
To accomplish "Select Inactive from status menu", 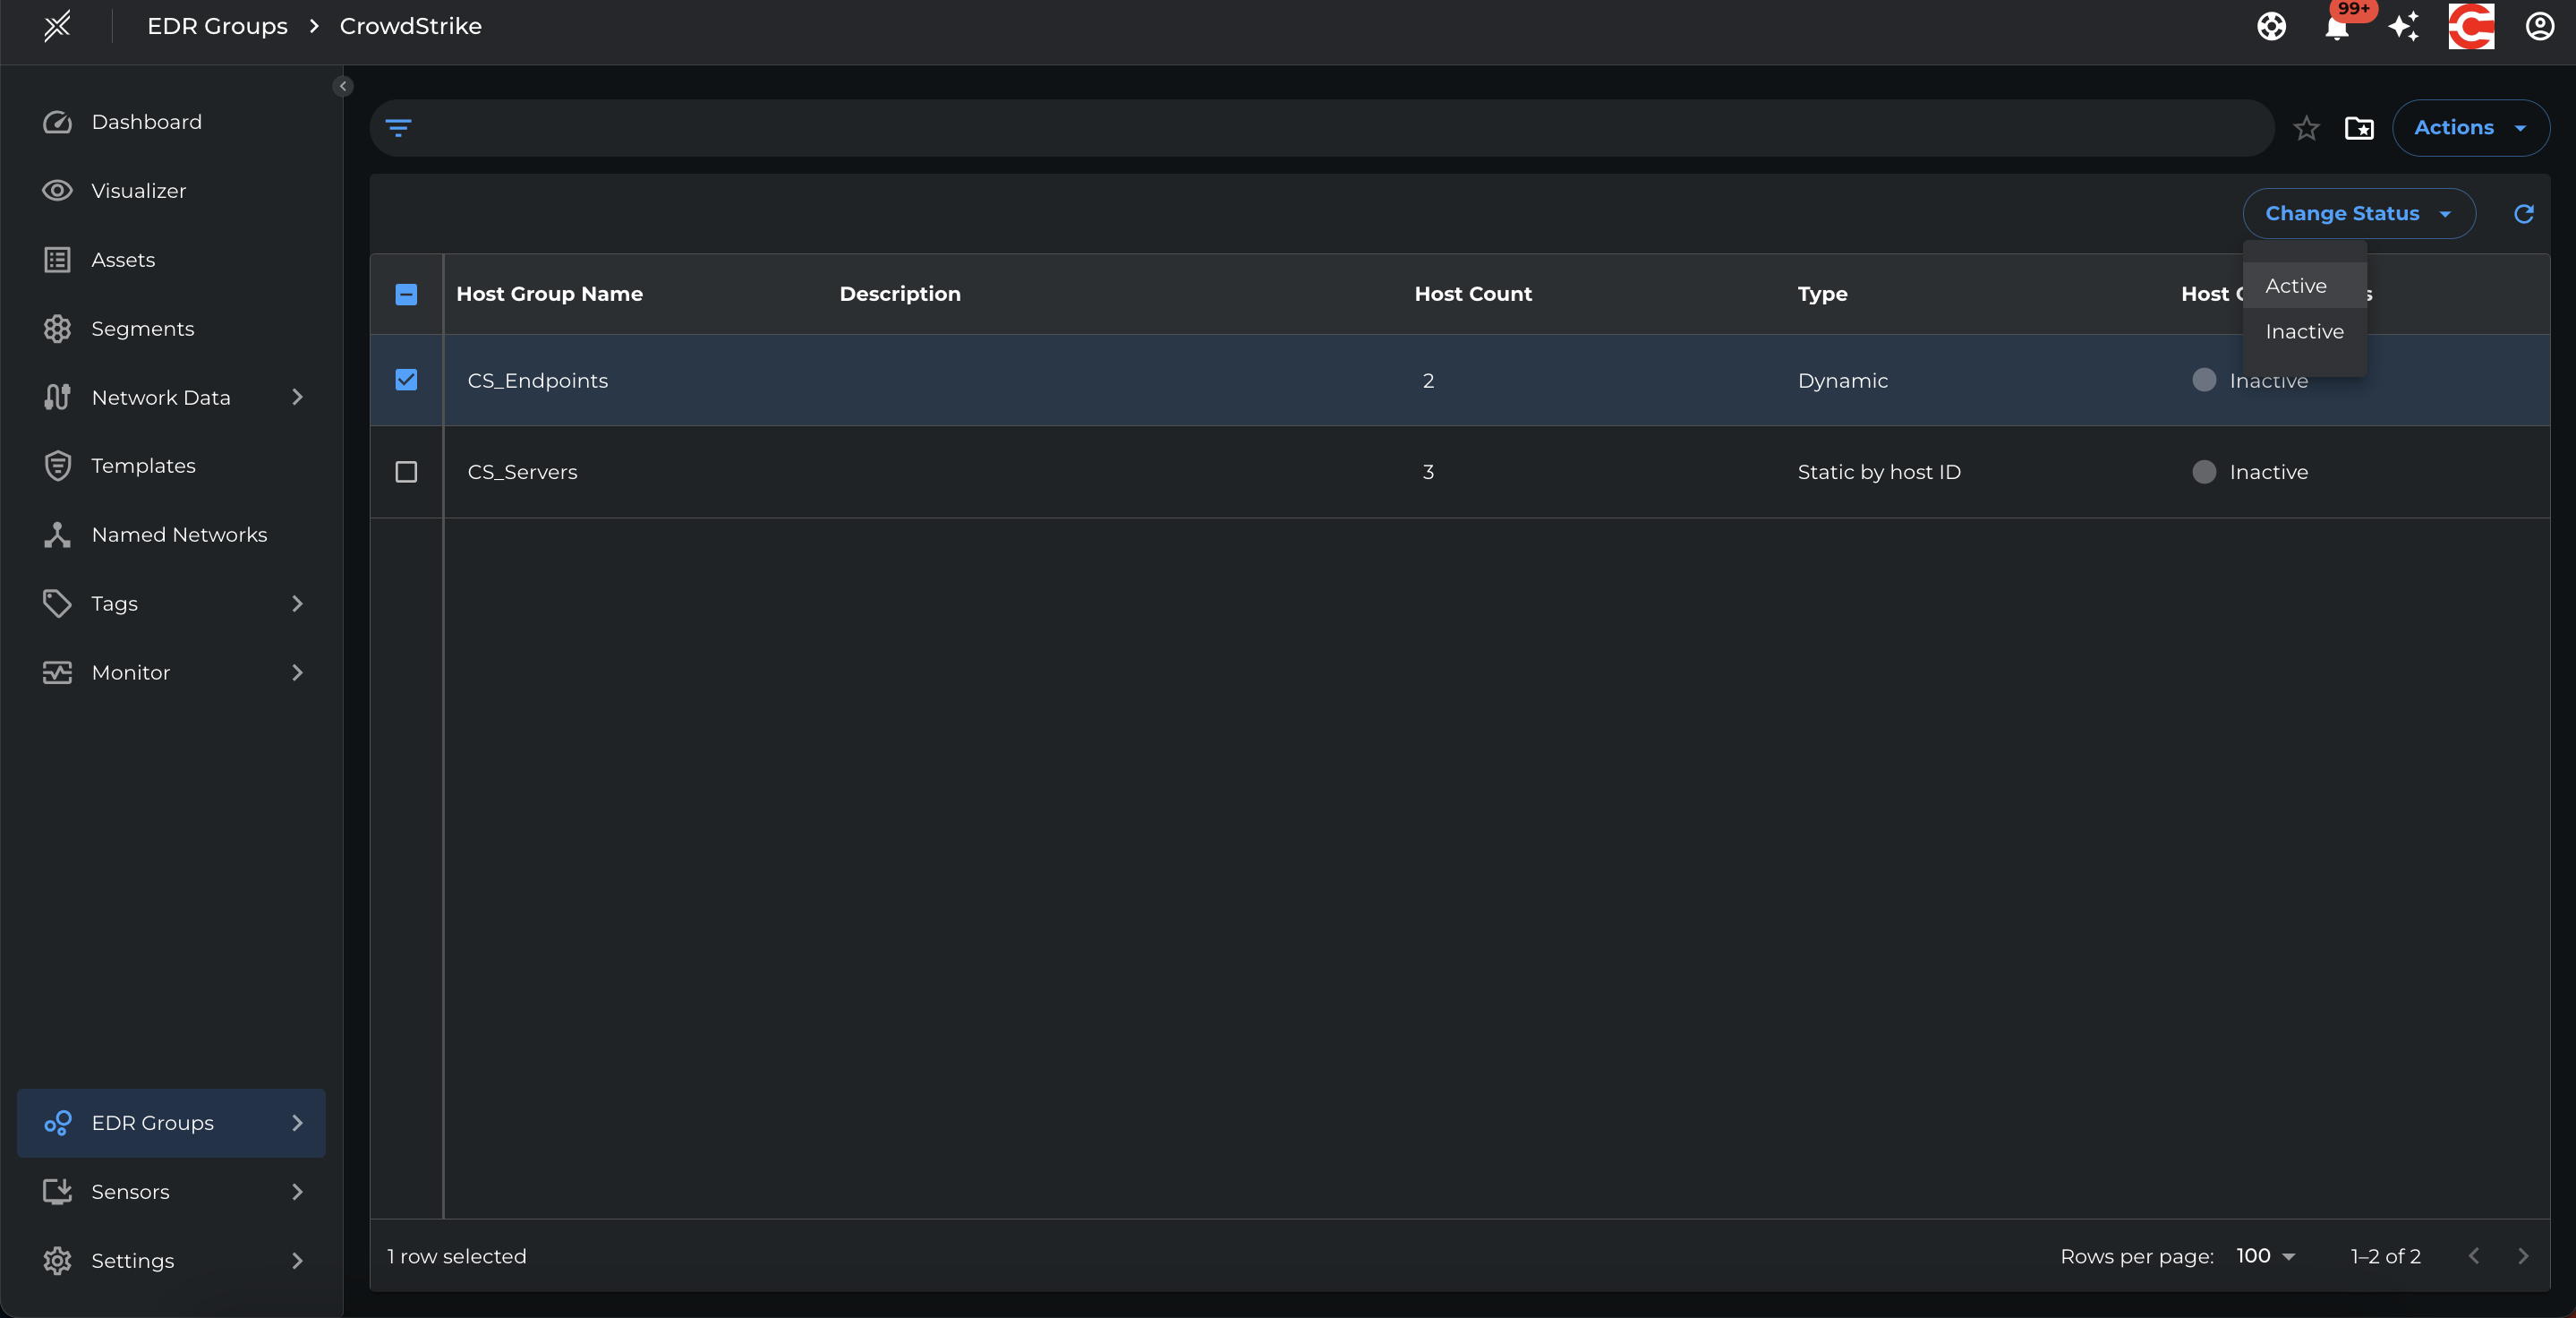I will coord(2304,332).
